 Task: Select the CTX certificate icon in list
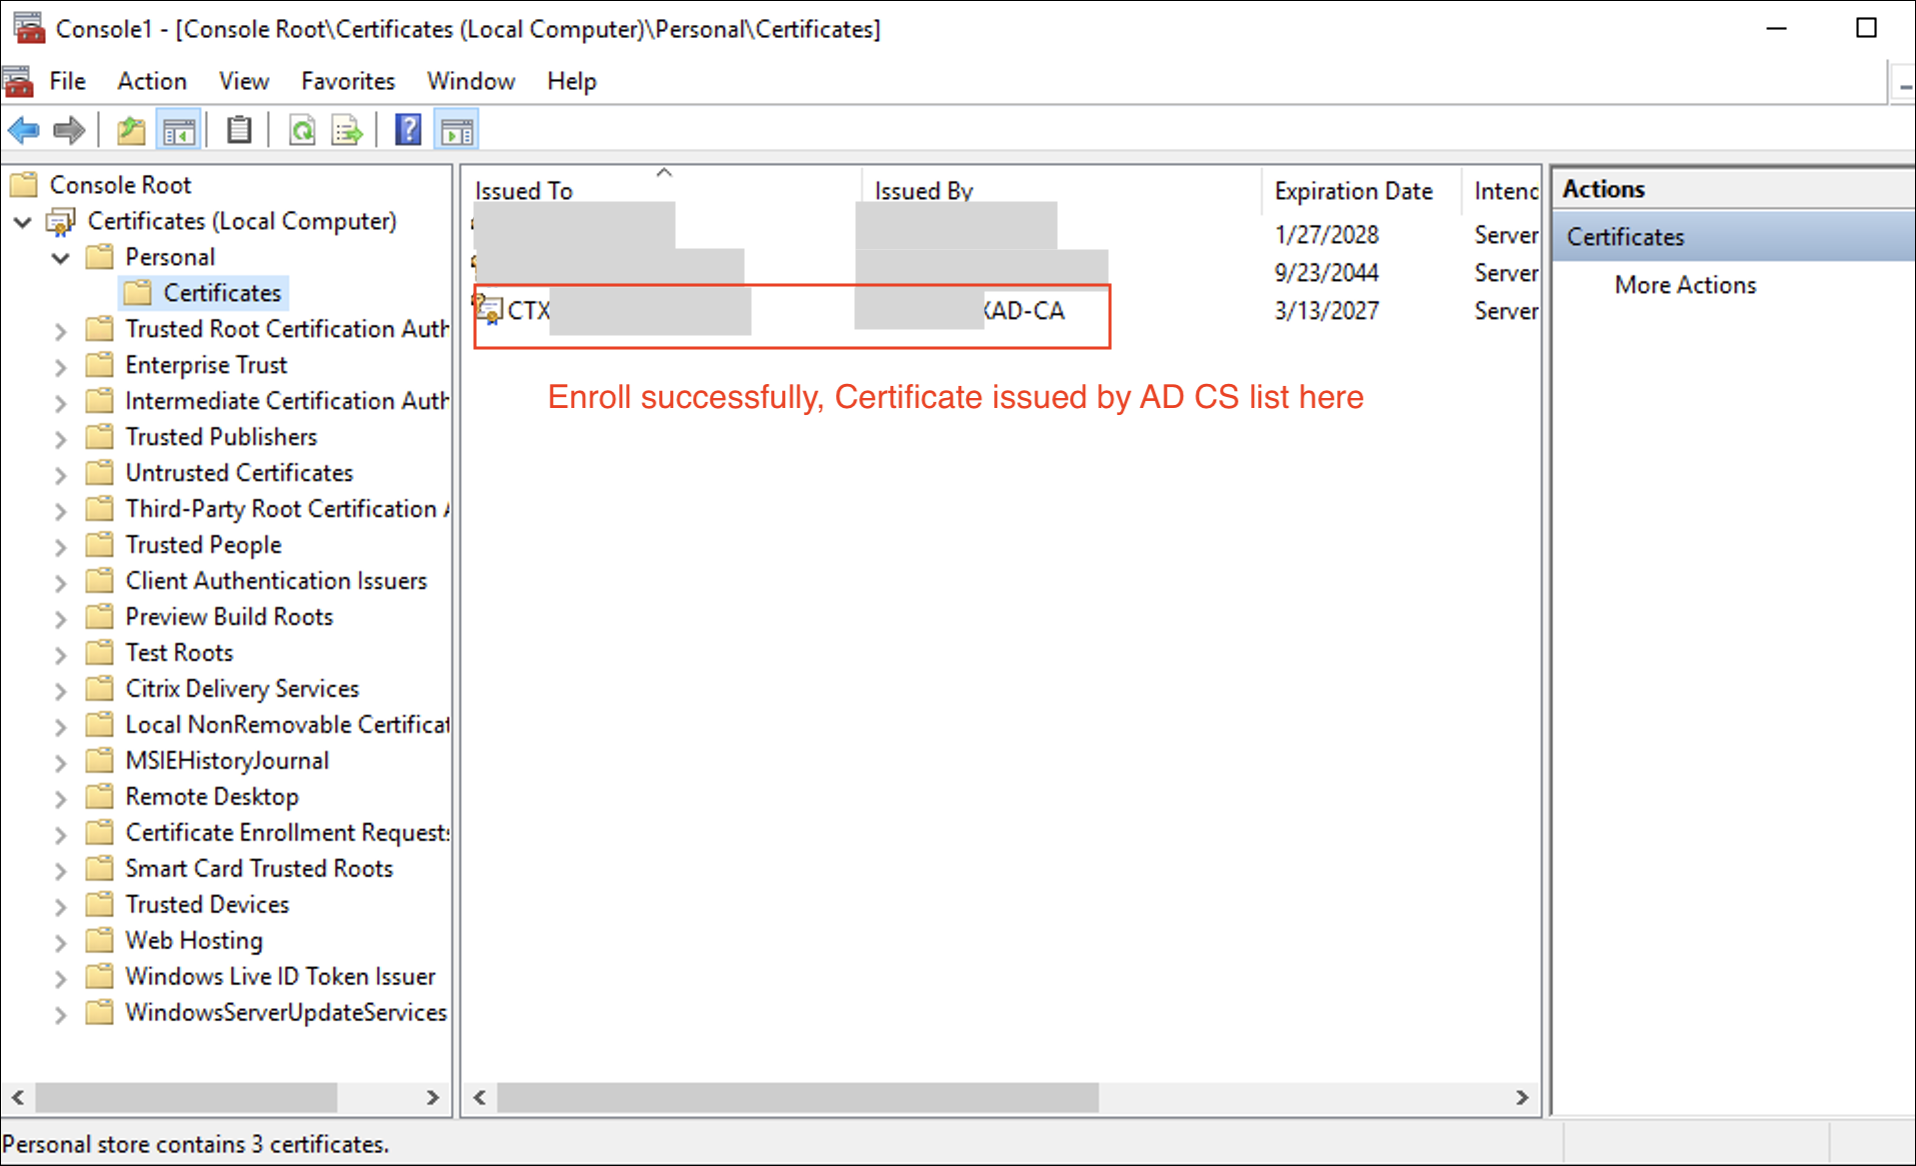(x=489, y=310)
